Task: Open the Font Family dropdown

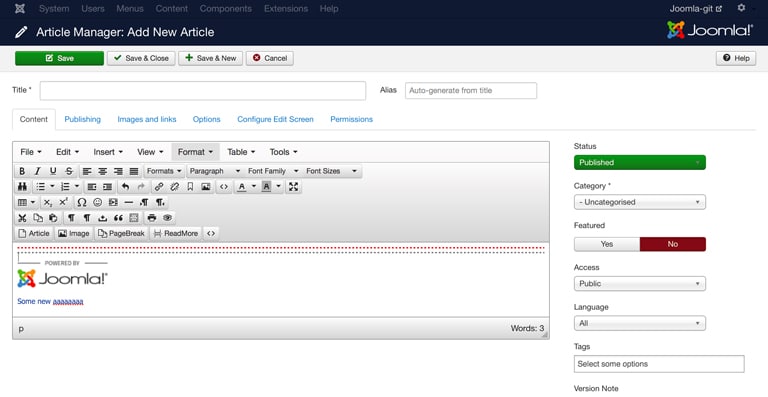Action: [x=273, y=171]
